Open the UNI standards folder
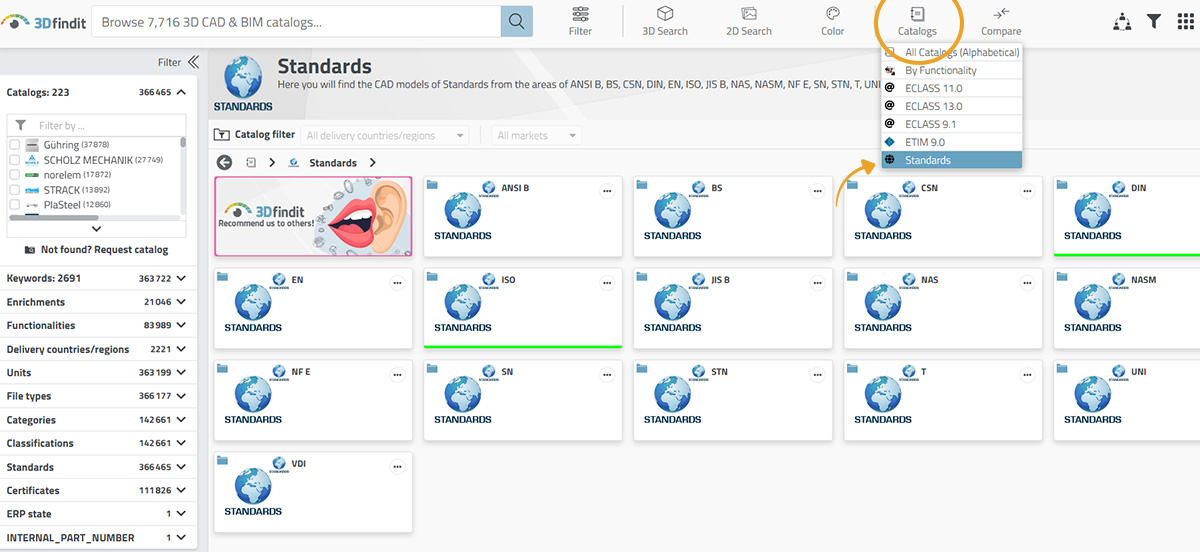 pos(1127,400)
